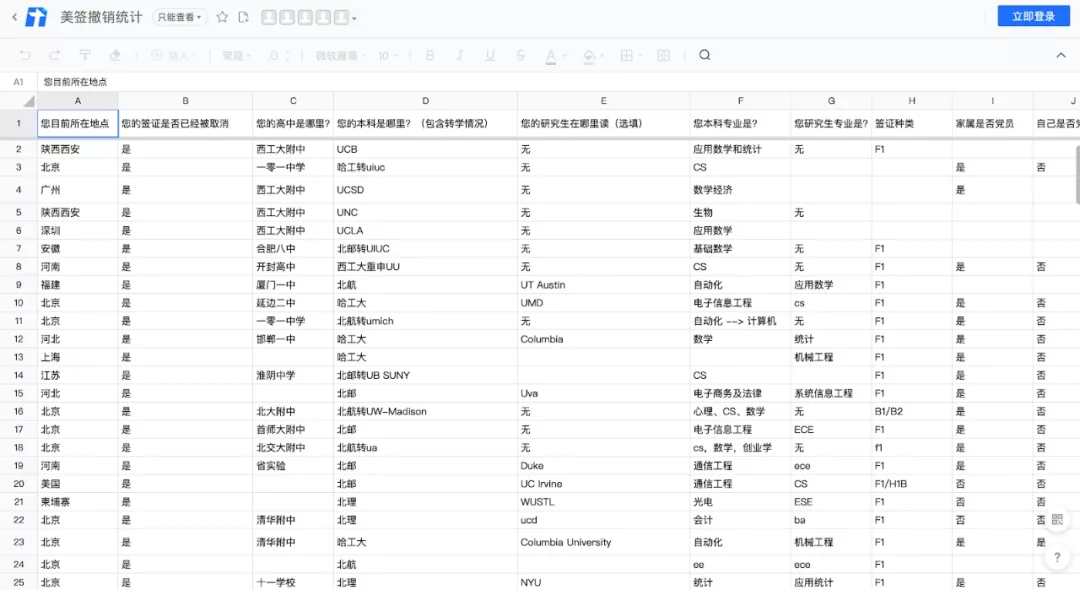The width and height of the screenshot is (1080, 590).
Task: Toggle strikethrough formatting
Action: pyautogui.click(x=520, y=55)
